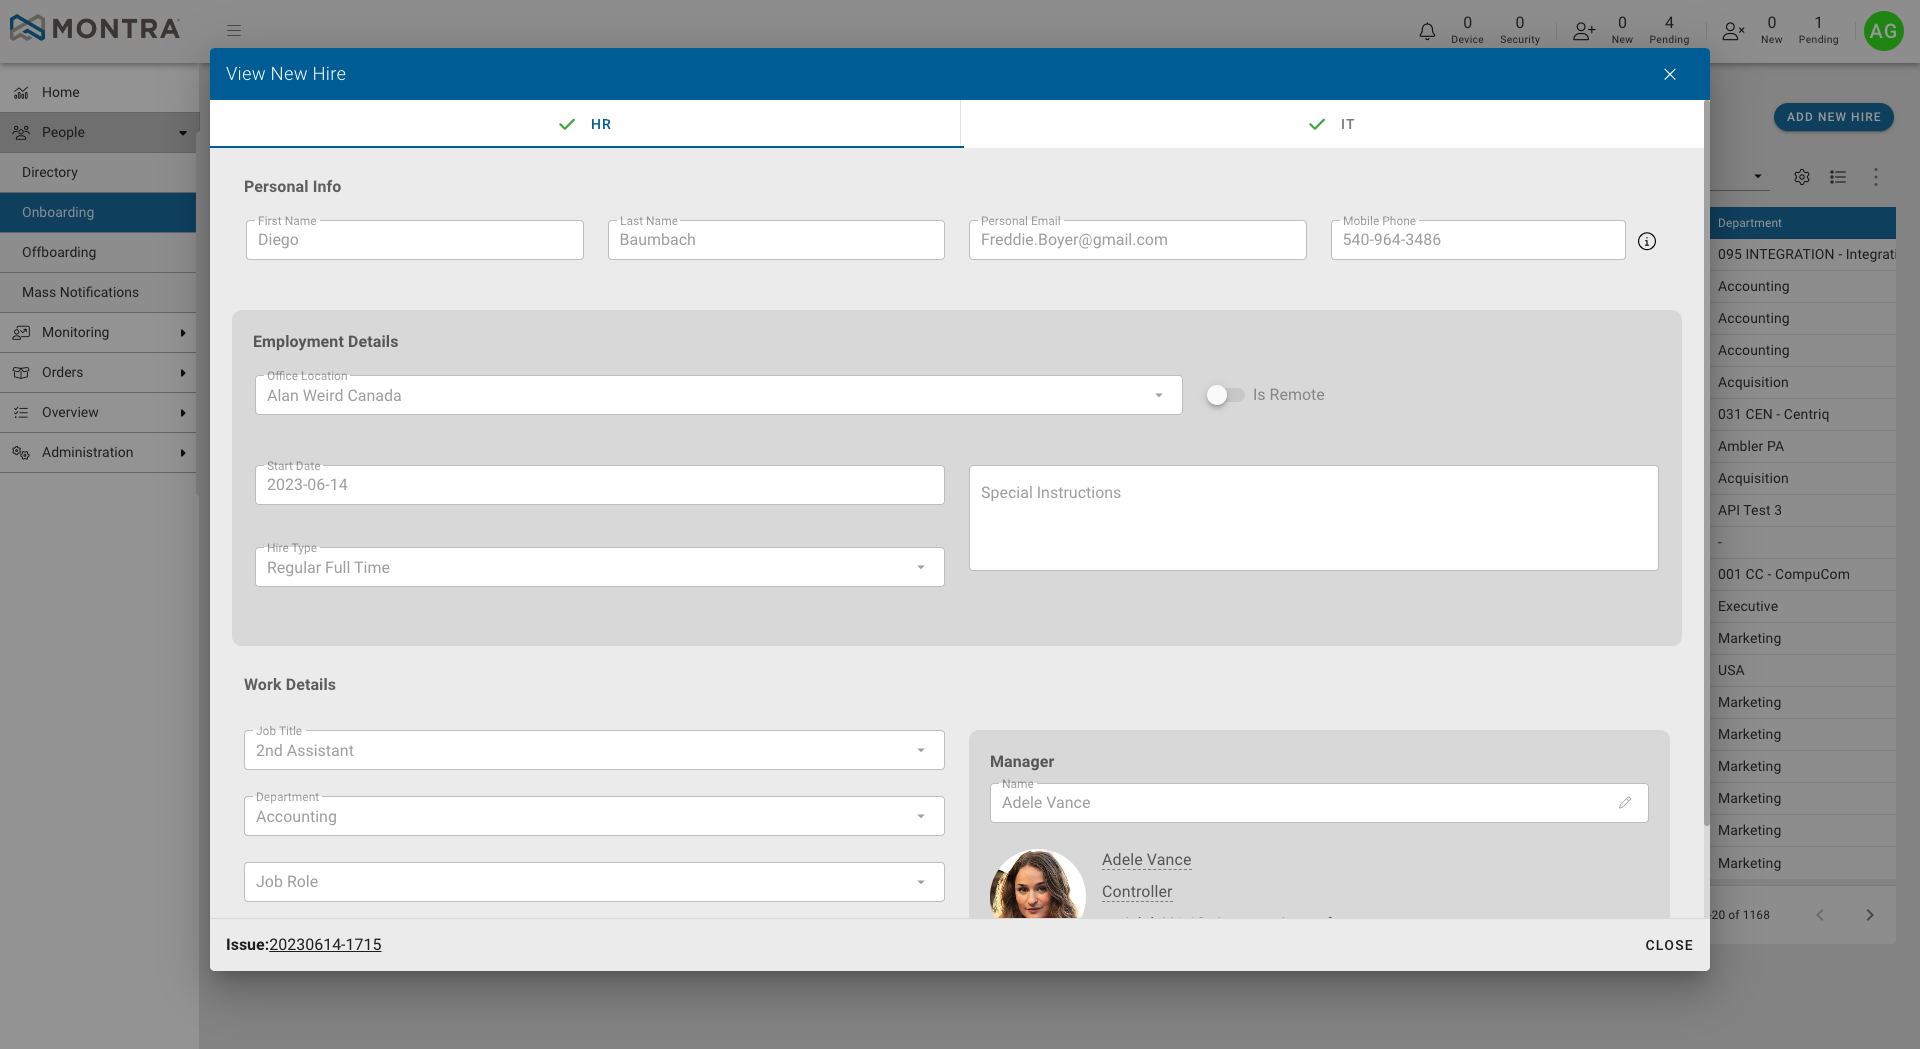
Task: Expand the Administration submenu arrow
Action: coord(183,453)
